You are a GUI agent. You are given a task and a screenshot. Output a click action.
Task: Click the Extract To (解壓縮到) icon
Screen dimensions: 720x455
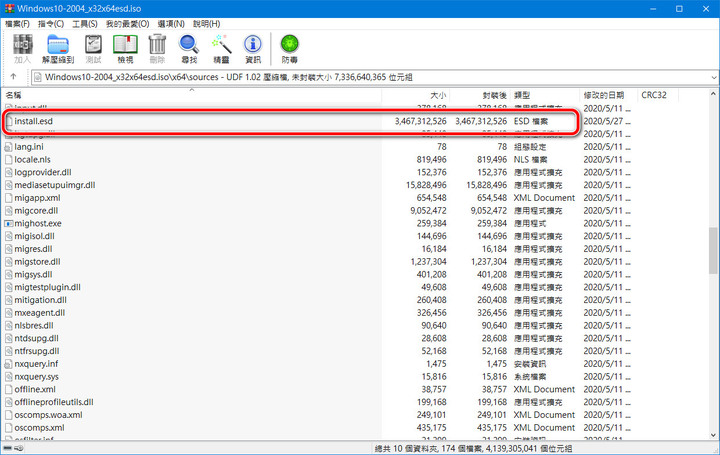(x=58, y=49)
